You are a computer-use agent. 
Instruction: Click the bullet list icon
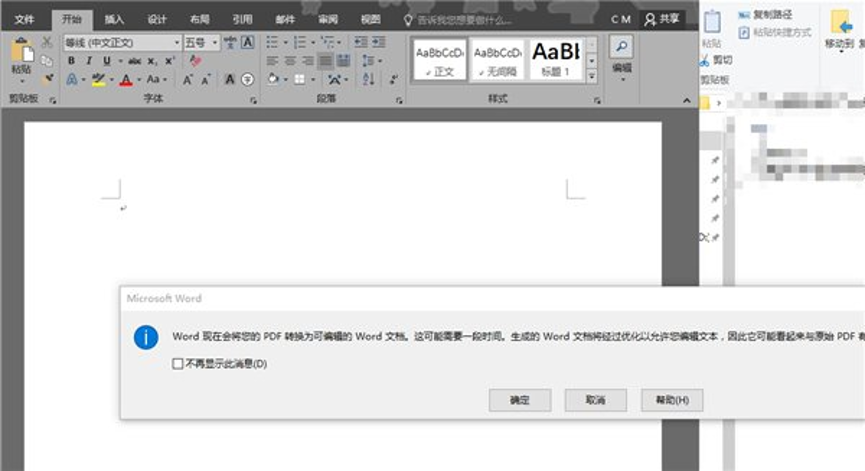tap(273, 43)
